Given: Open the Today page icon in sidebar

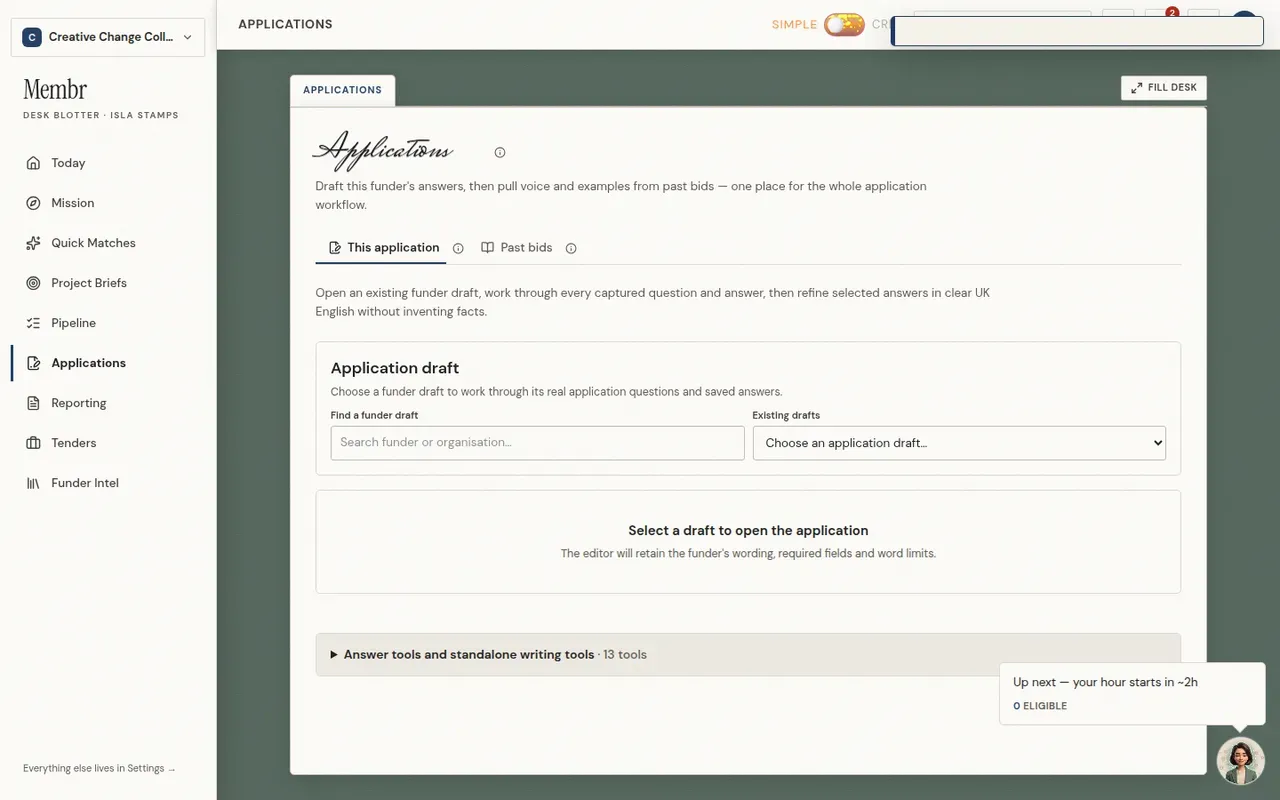Looking at the screenshot, I should point(33,163).
